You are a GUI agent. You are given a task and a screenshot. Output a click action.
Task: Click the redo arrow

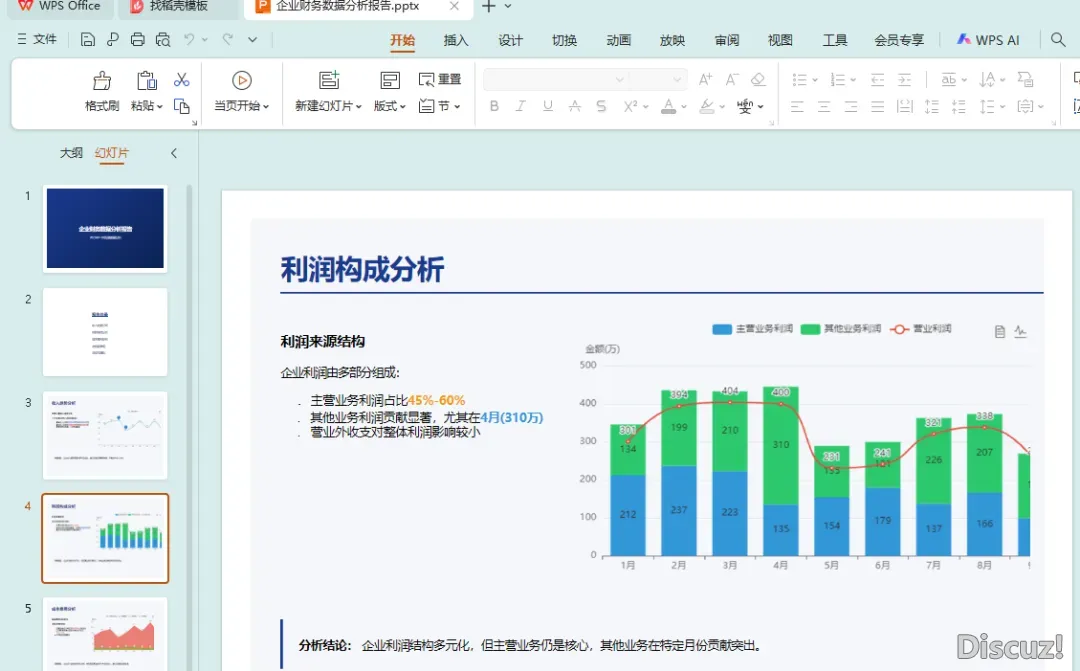click(228, 39)
